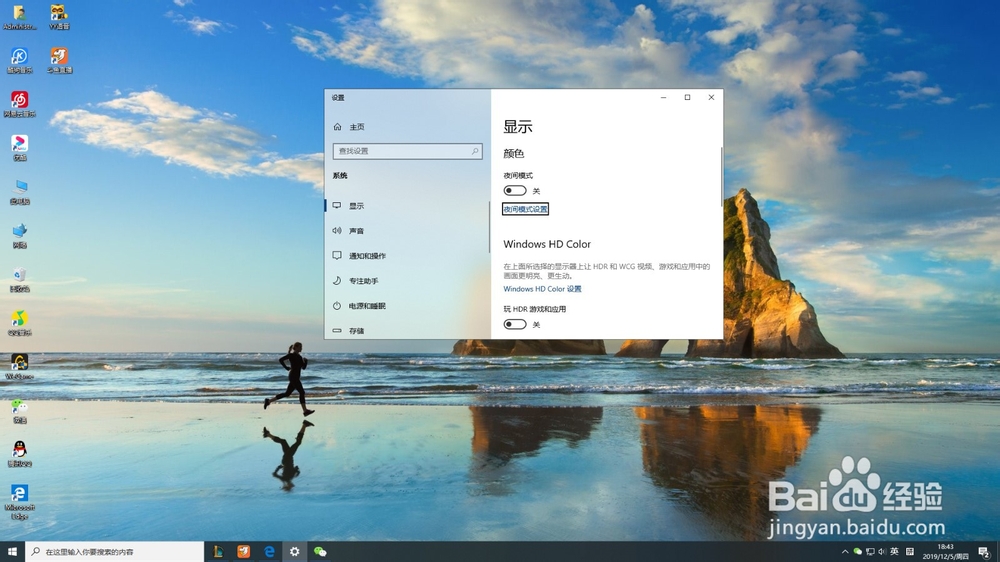
Task: Close the 设置 window
Action: tap(711, 98)
